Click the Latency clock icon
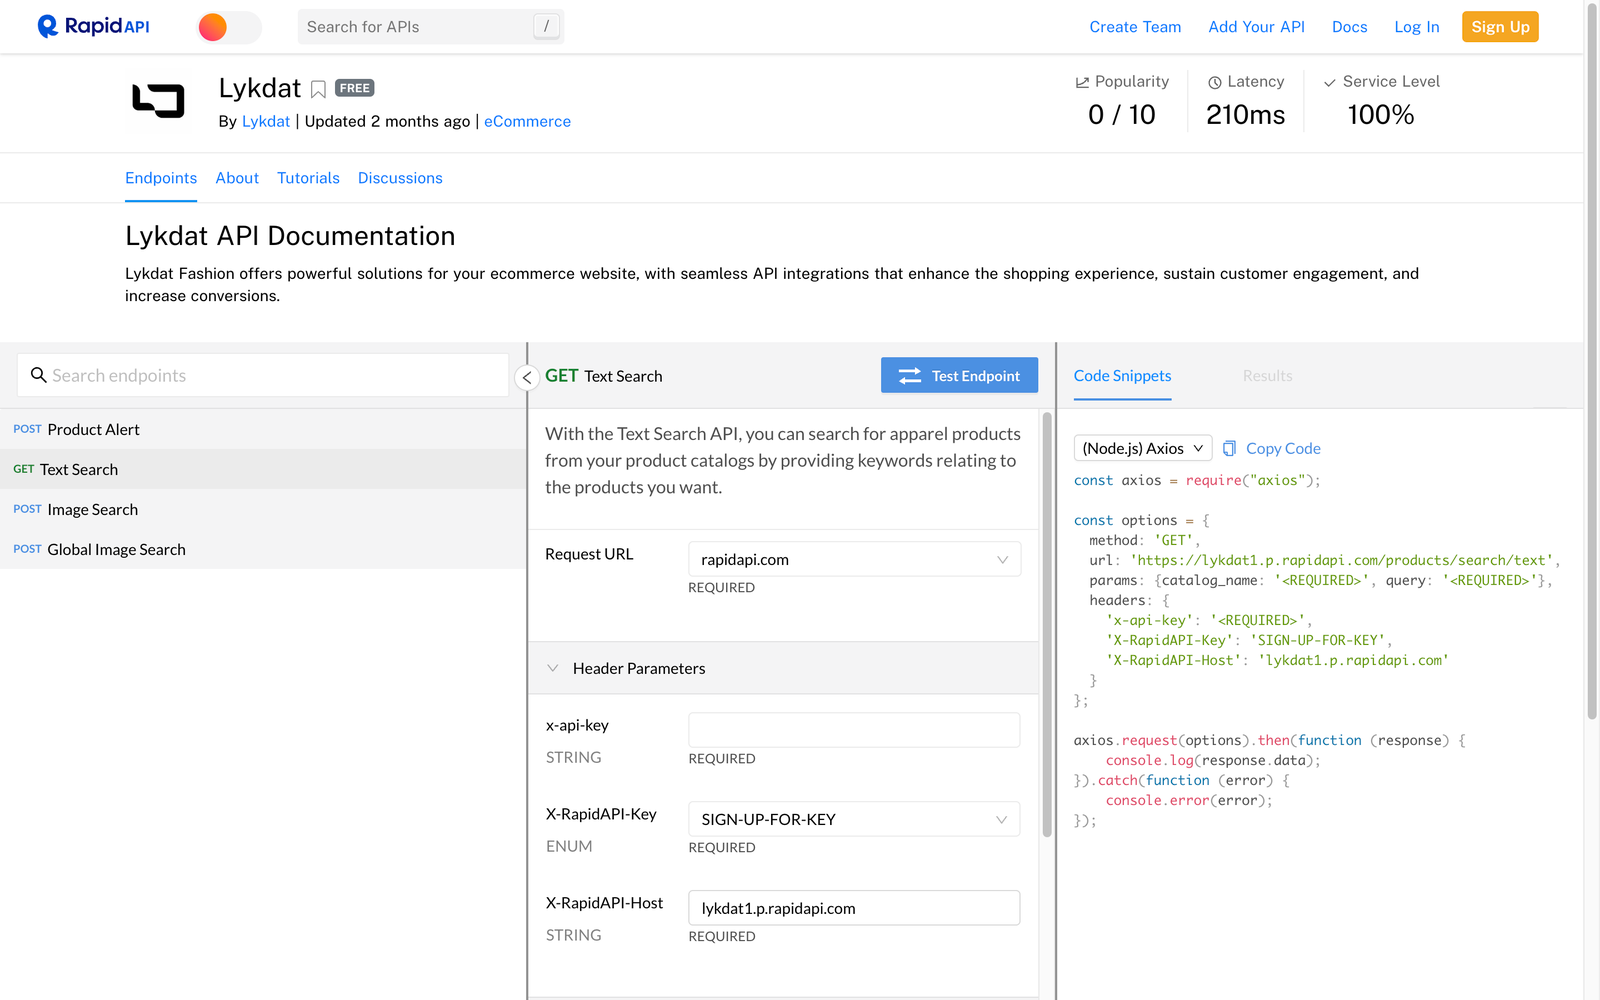 (1214, 82)
